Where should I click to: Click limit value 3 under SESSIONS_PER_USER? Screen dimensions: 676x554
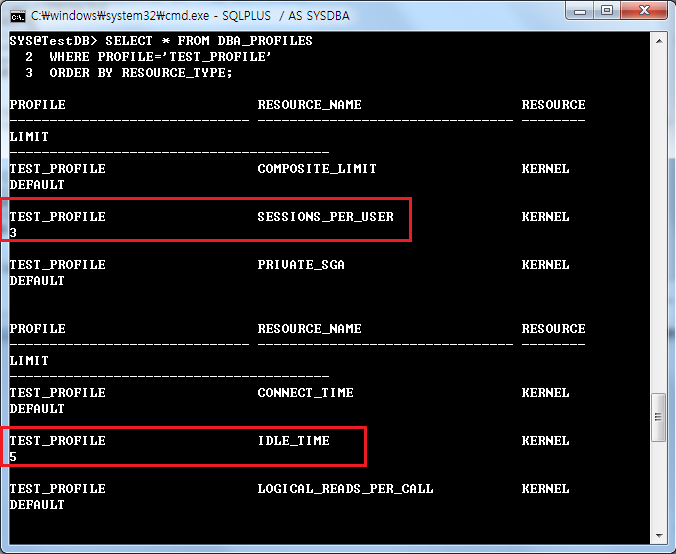click(13, 232)
